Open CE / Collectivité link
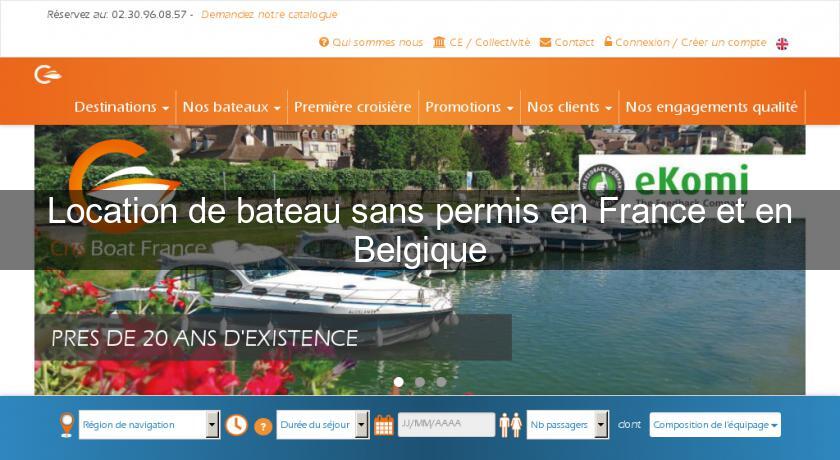 pyautogui.click(x=490, y=42)
